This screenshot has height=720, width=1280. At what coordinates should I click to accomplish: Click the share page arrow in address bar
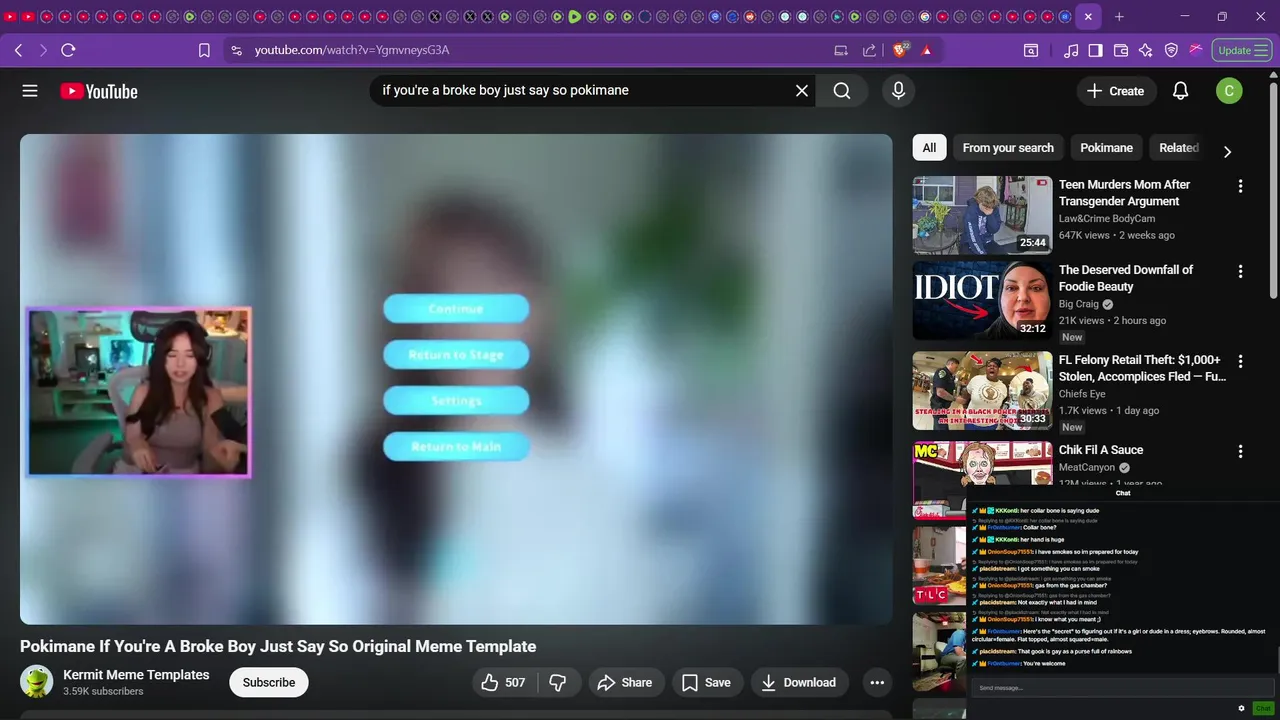coord(869,50)
